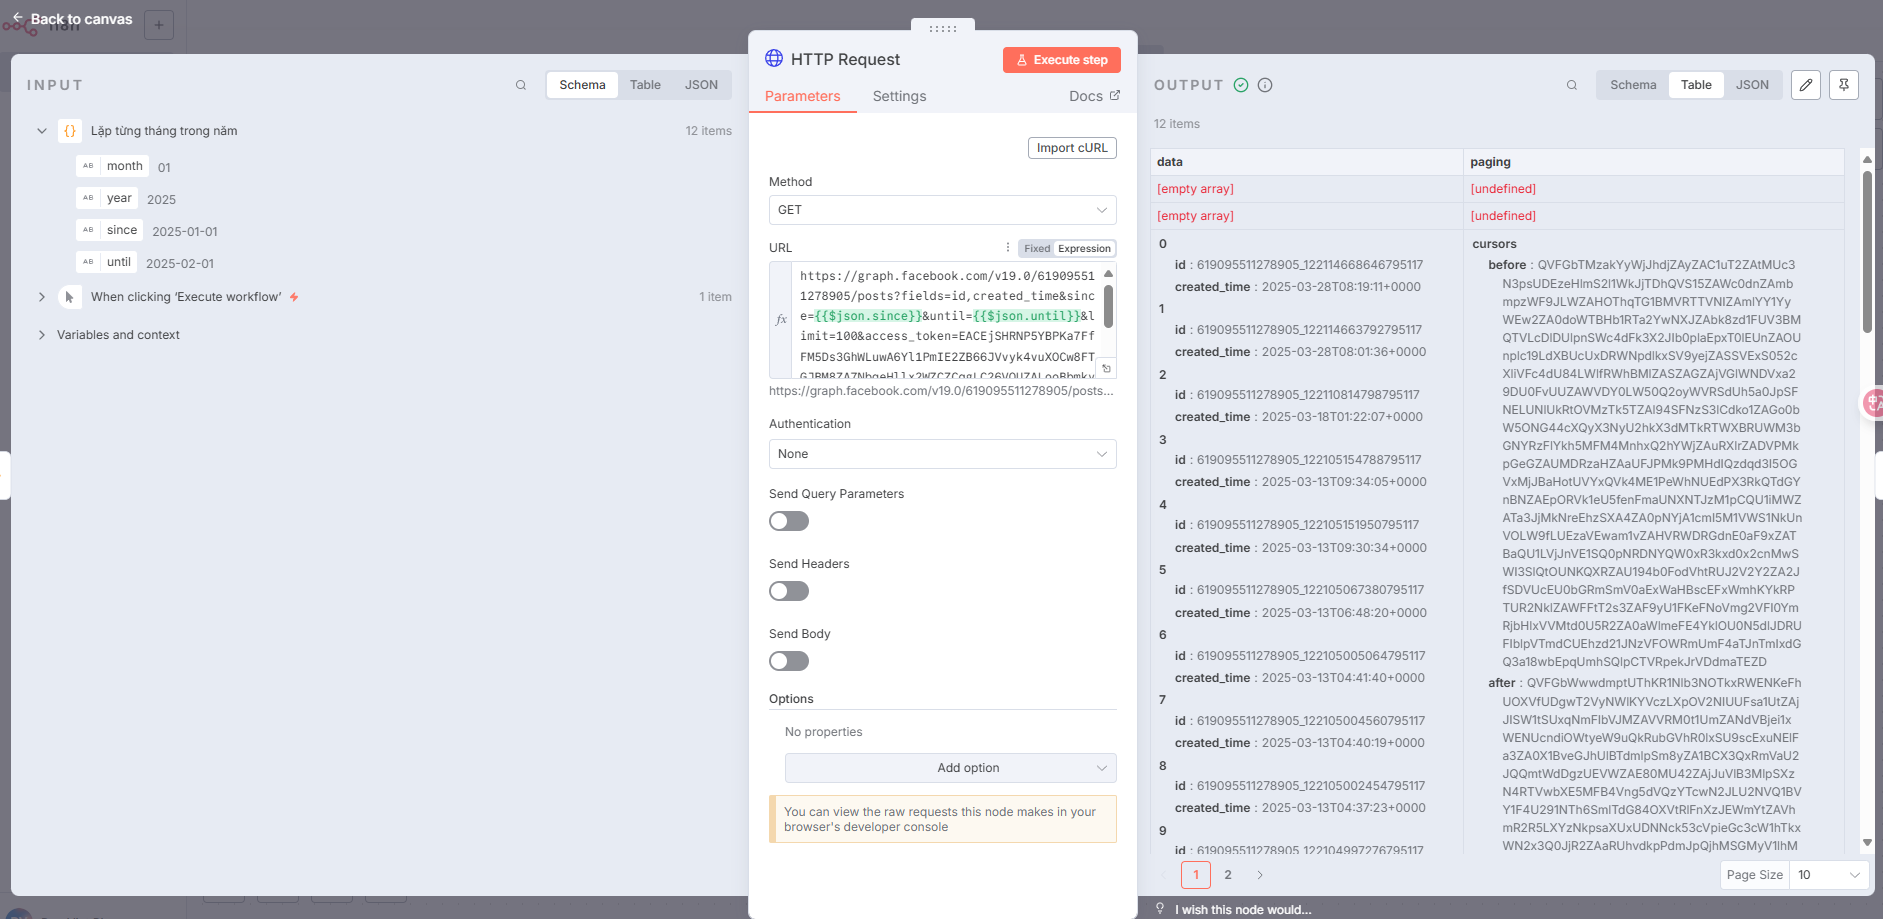Select output page 1
The height and width of the screenshot is (919, 1883).
(x=1196, y=875)
